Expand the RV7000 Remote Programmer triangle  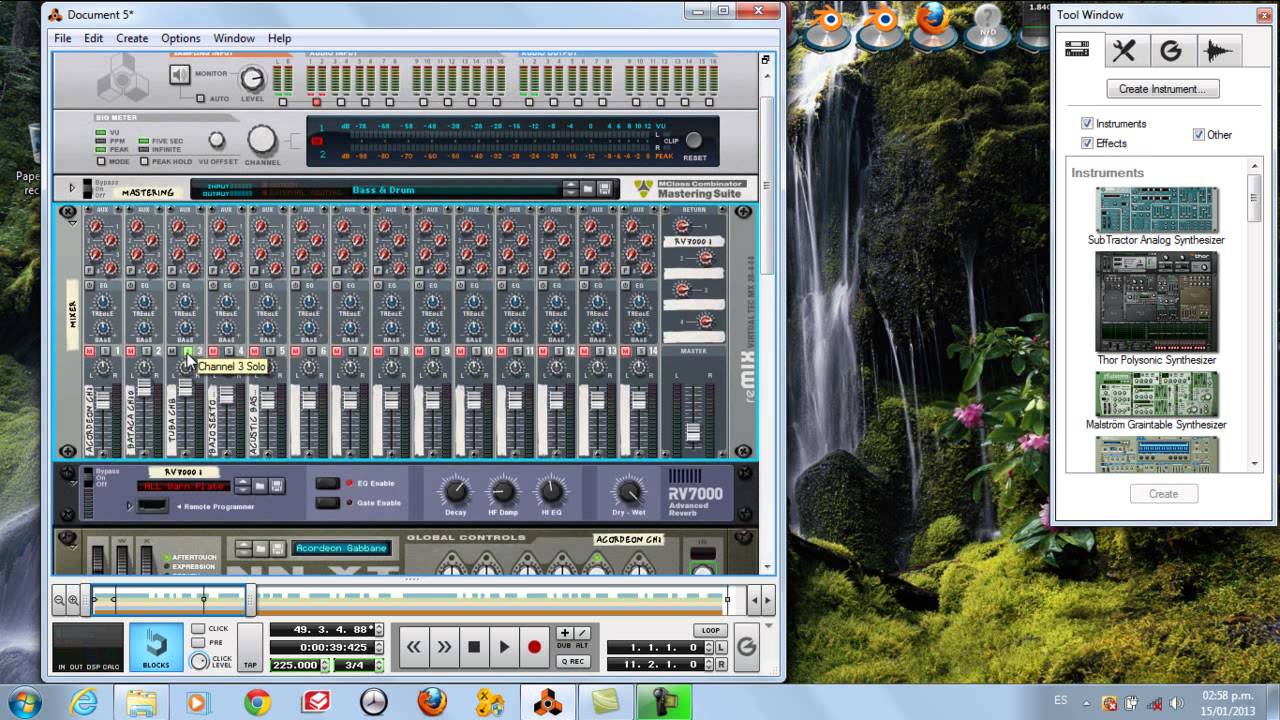[x=129, y=506]
